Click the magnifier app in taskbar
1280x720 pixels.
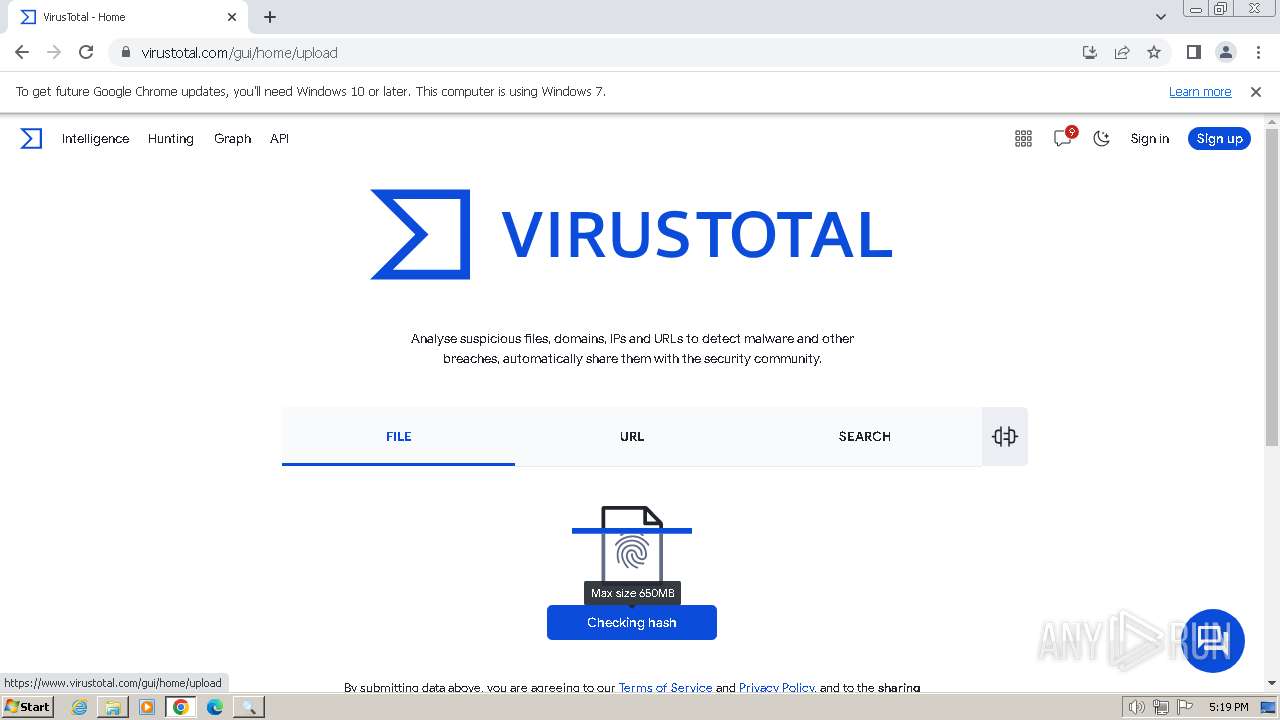pyautogui.click(x=248, y=707)
